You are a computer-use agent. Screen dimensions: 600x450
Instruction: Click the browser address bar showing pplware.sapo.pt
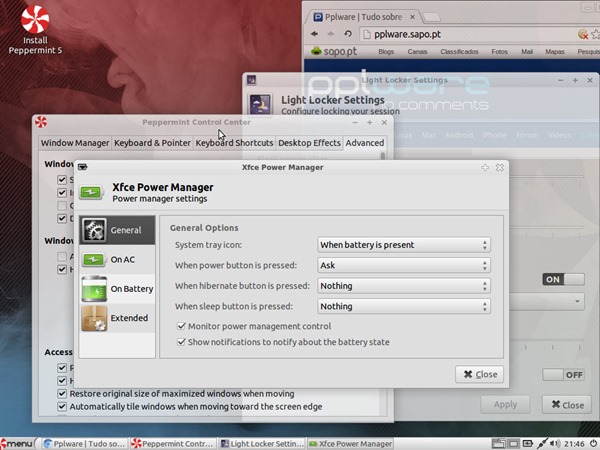point(467,34)
